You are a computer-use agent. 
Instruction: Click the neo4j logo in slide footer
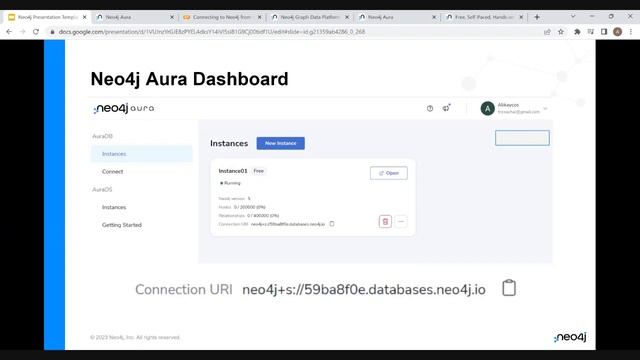570,337
